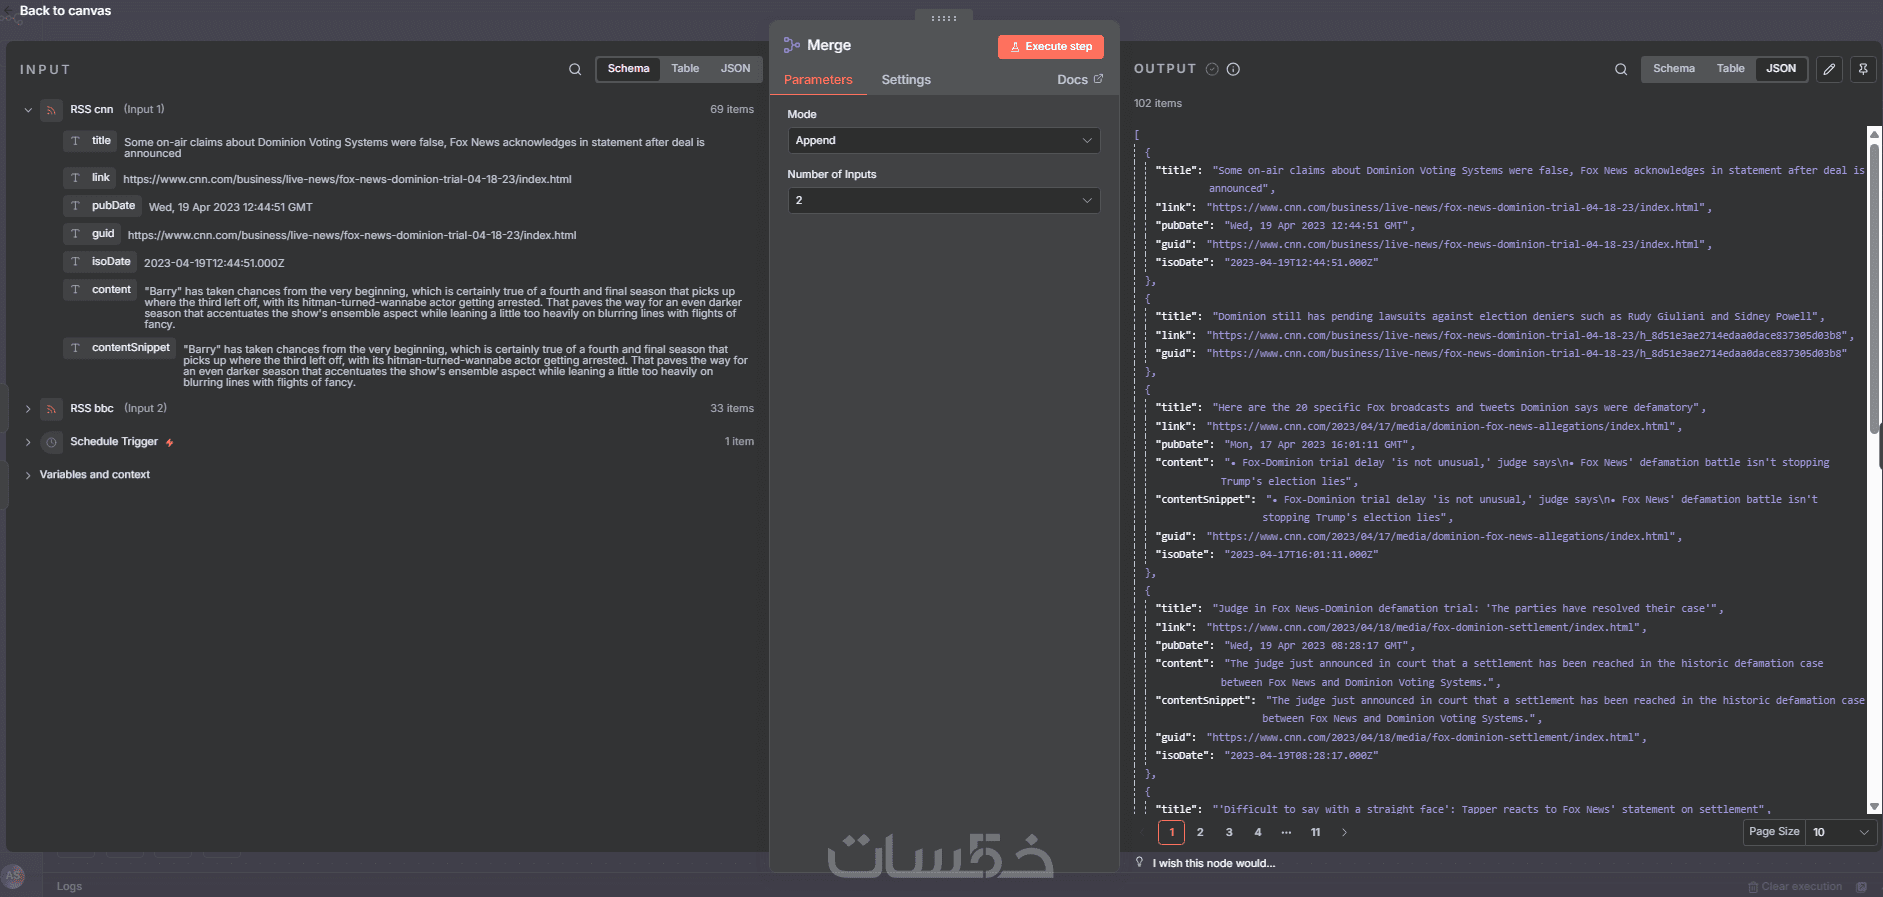The width and height of the screenshot is (1883, 897).
Task: Open the Settings tab
Action: tap(906, 80)
